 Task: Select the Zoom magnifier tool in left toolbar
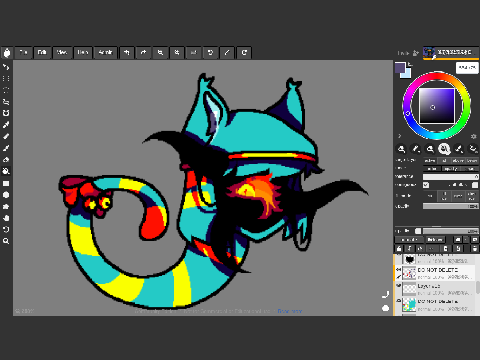tap(6, 241)
